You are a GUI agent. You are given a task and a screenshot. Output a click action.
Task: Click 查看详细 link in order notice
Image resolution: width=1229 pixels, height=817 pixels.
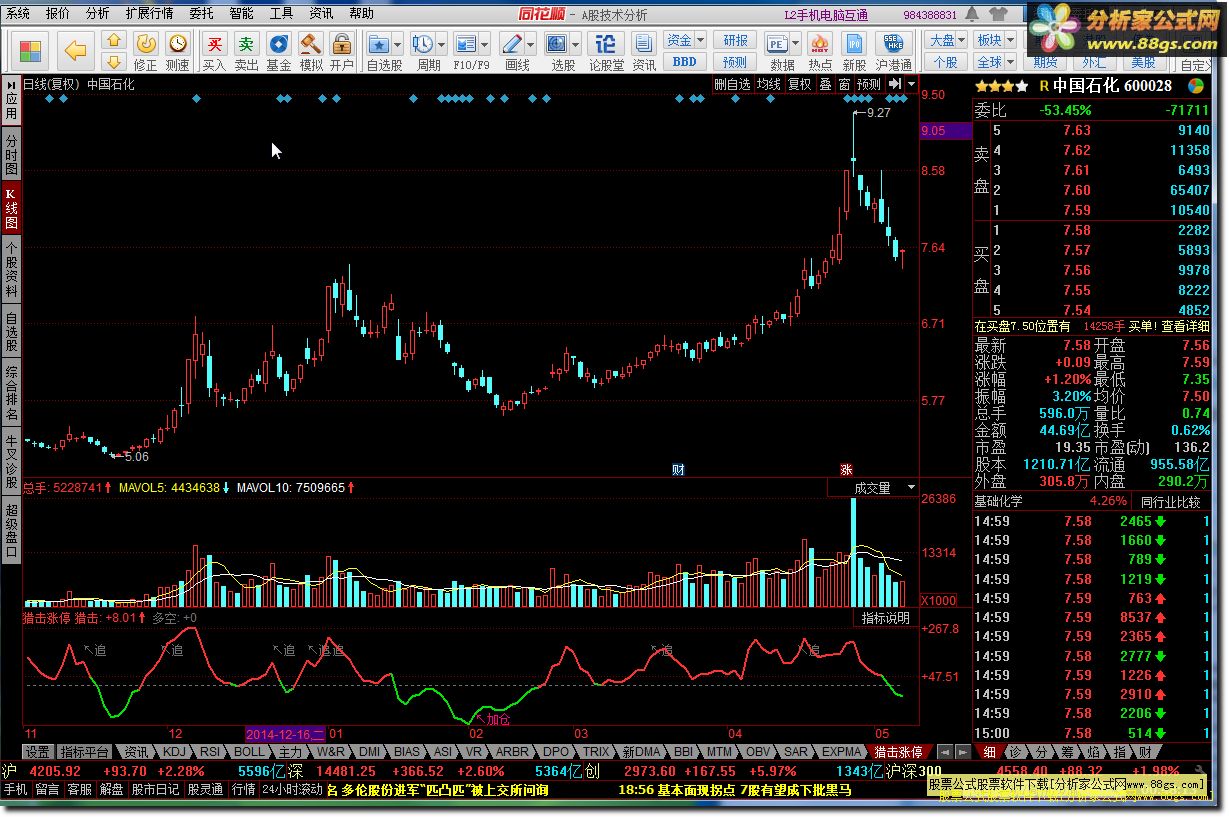[1185, 326]
